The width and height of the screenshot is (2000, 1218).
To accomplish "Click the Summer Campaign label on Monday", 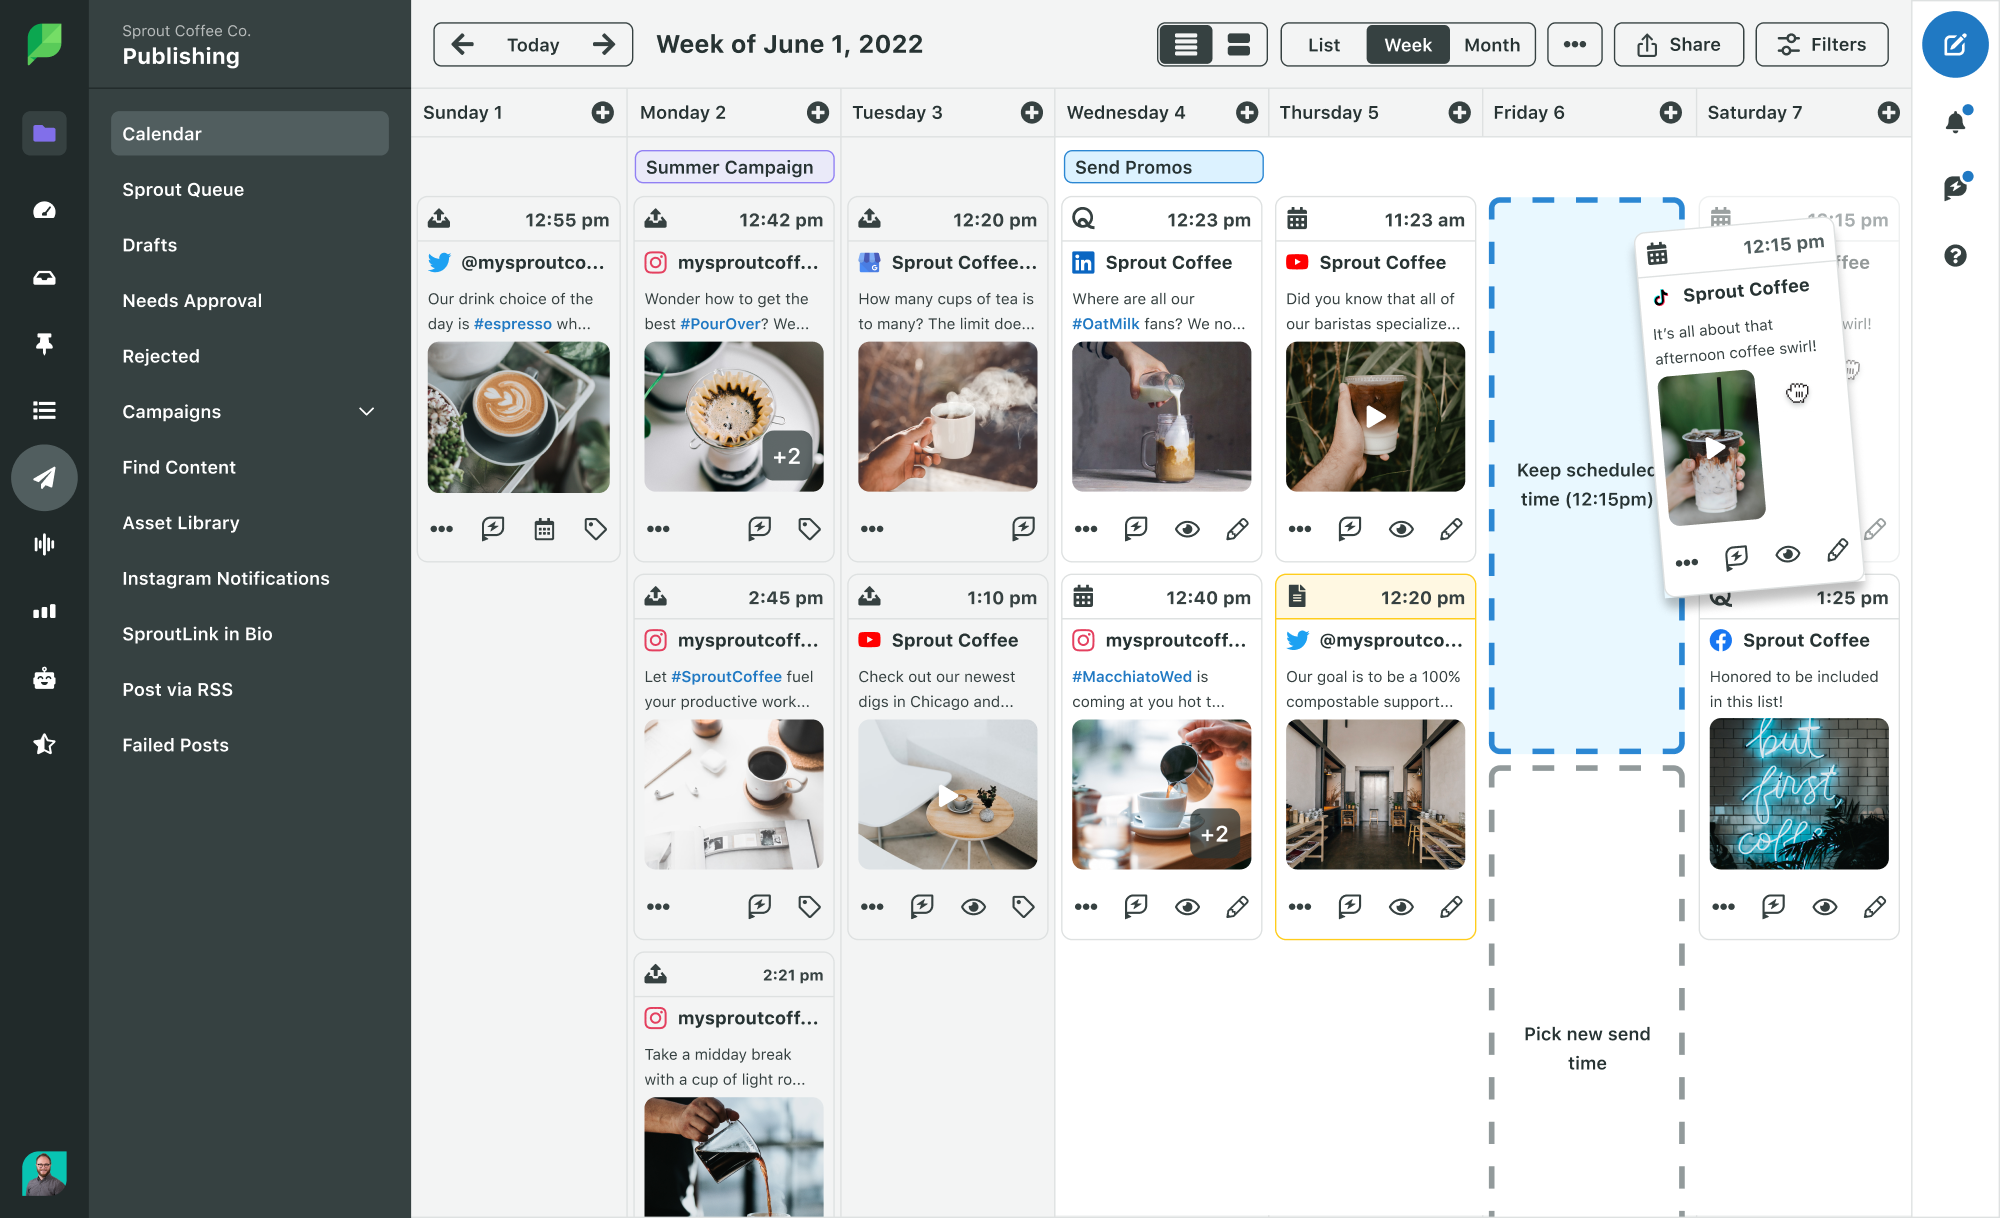I will (x=730, y=166).
